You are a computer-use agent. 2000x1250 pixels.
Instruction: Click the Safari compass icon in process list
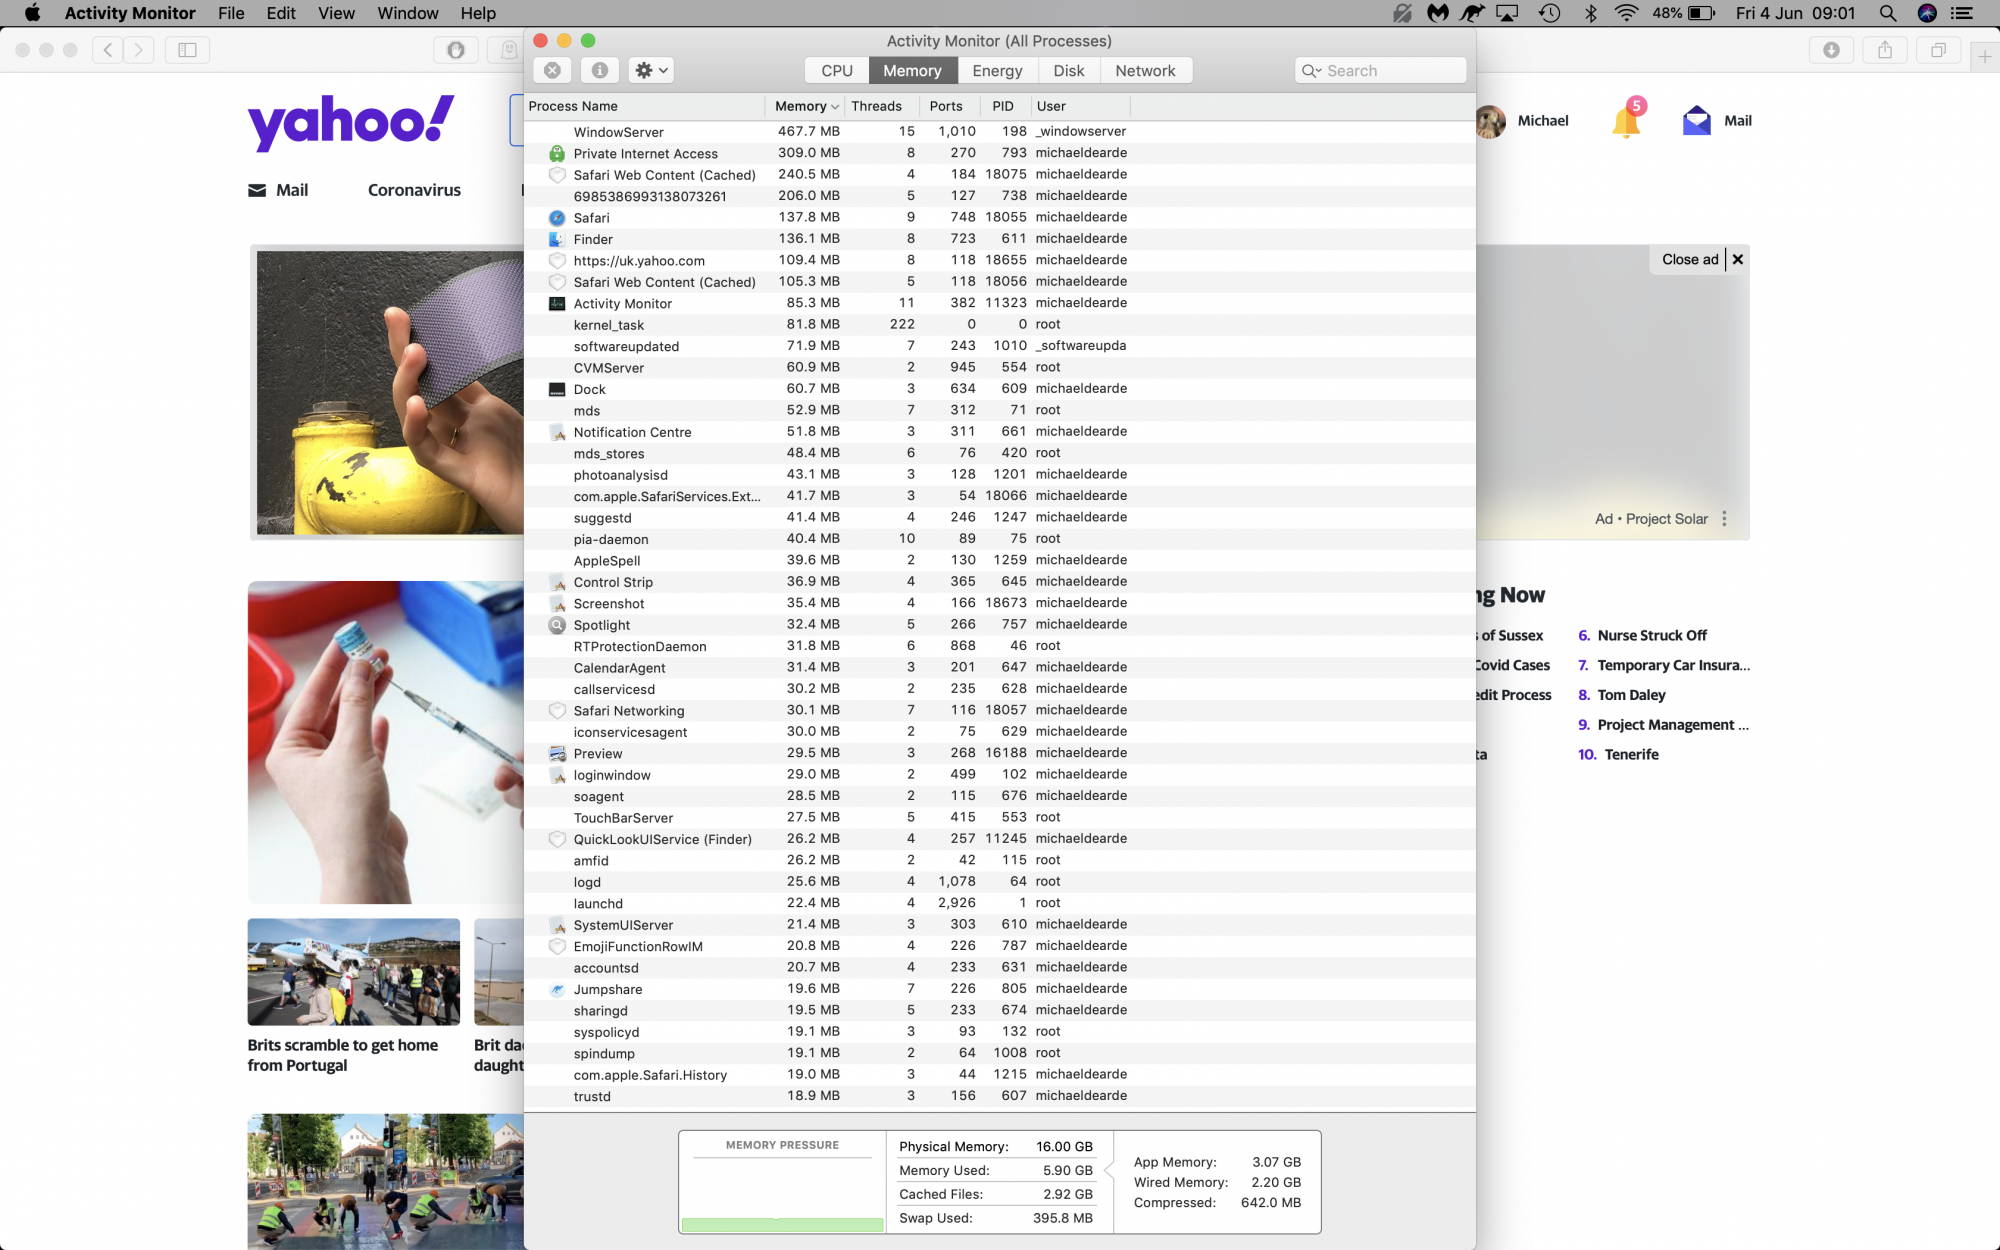click(x=557, y=217)
